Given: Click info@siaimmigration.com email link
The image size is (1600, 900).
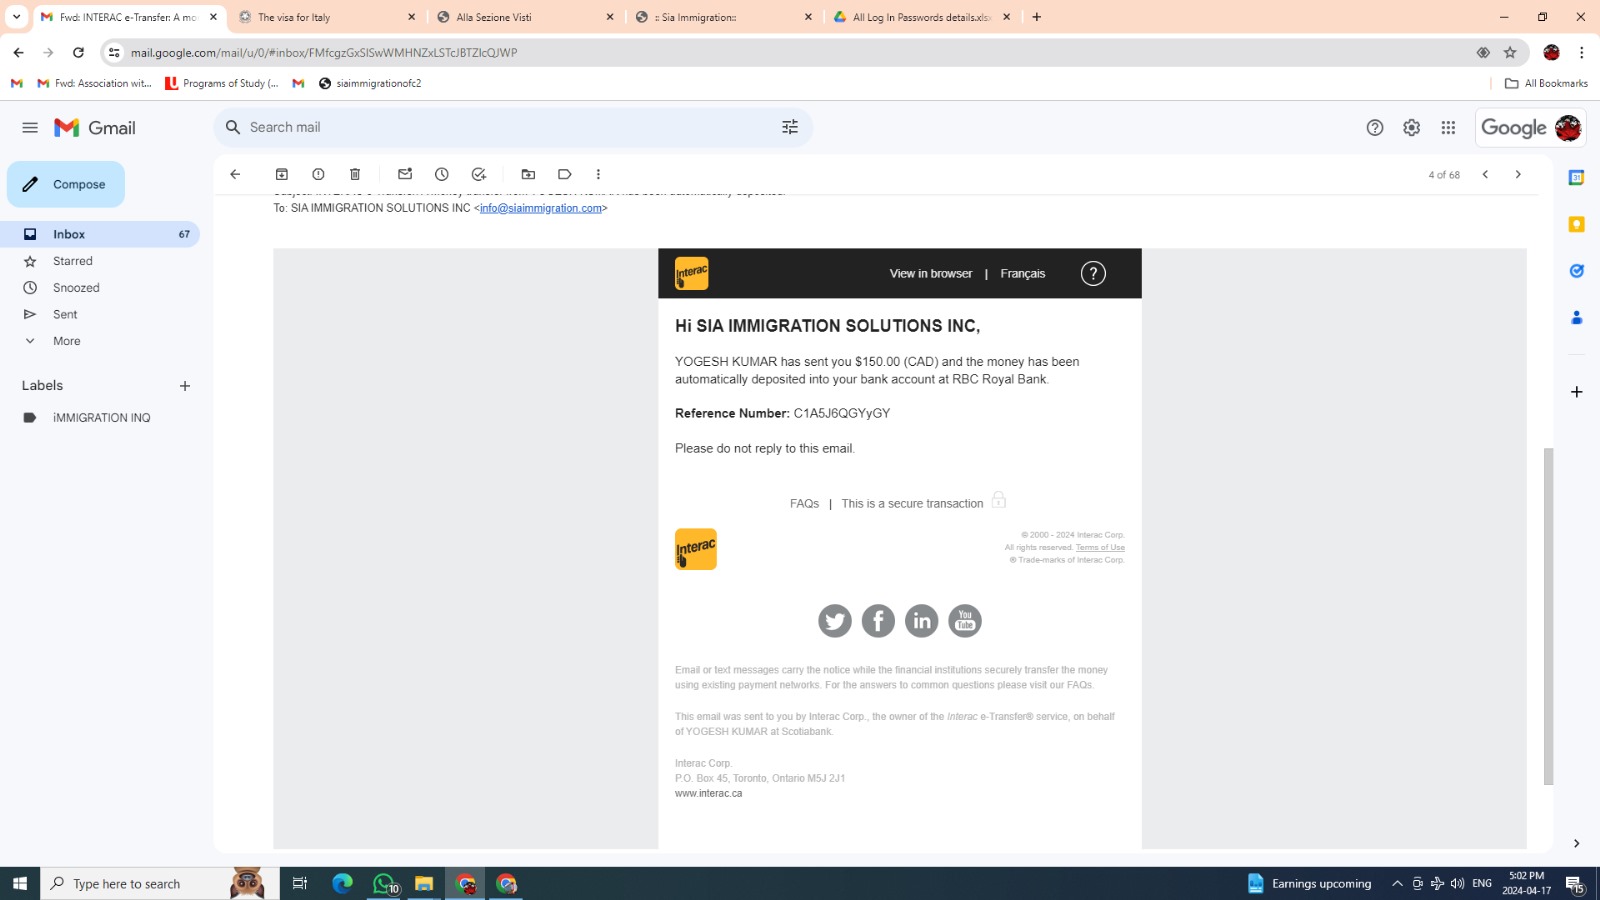Looking at the screenshot, I should (x=541, y=208).
